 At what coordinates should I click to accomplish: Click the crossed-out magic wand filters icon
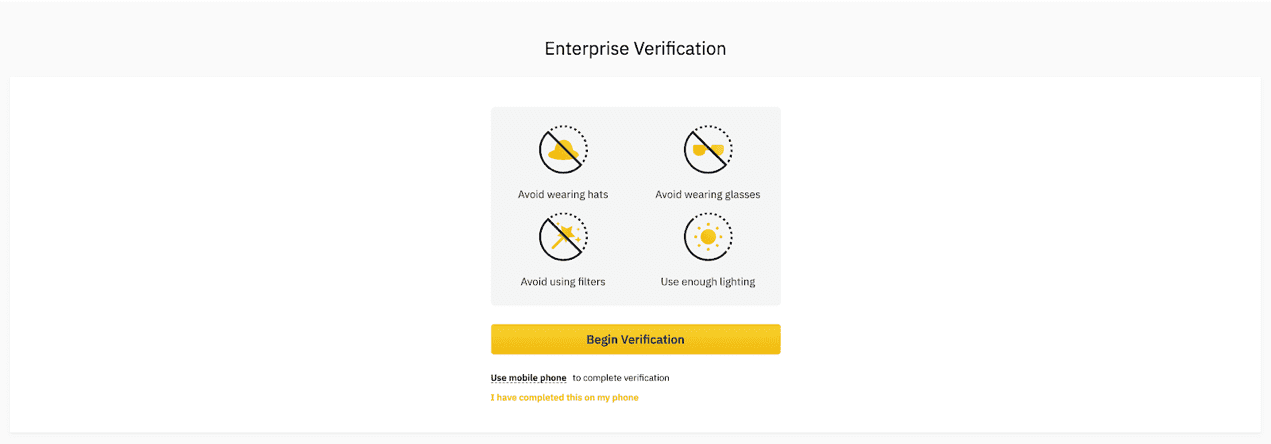click(x=563, y=238)
